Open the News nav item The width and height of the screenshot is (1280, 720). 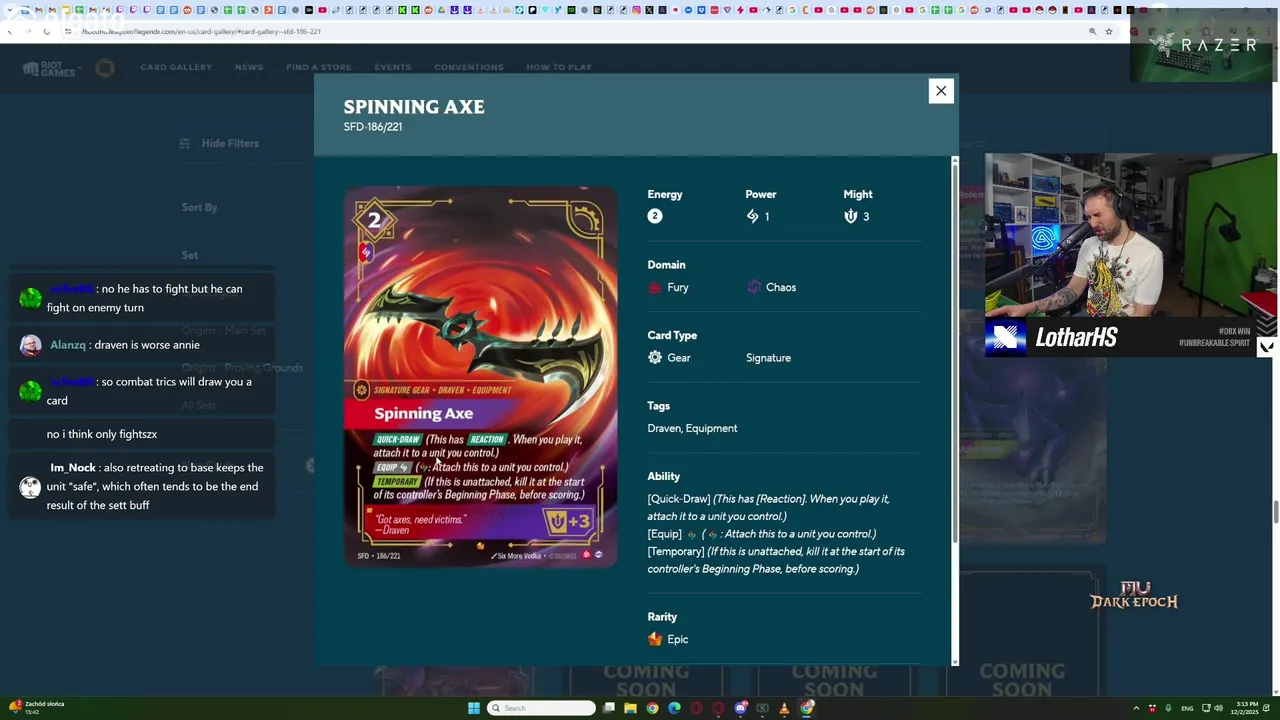point(249,67)
